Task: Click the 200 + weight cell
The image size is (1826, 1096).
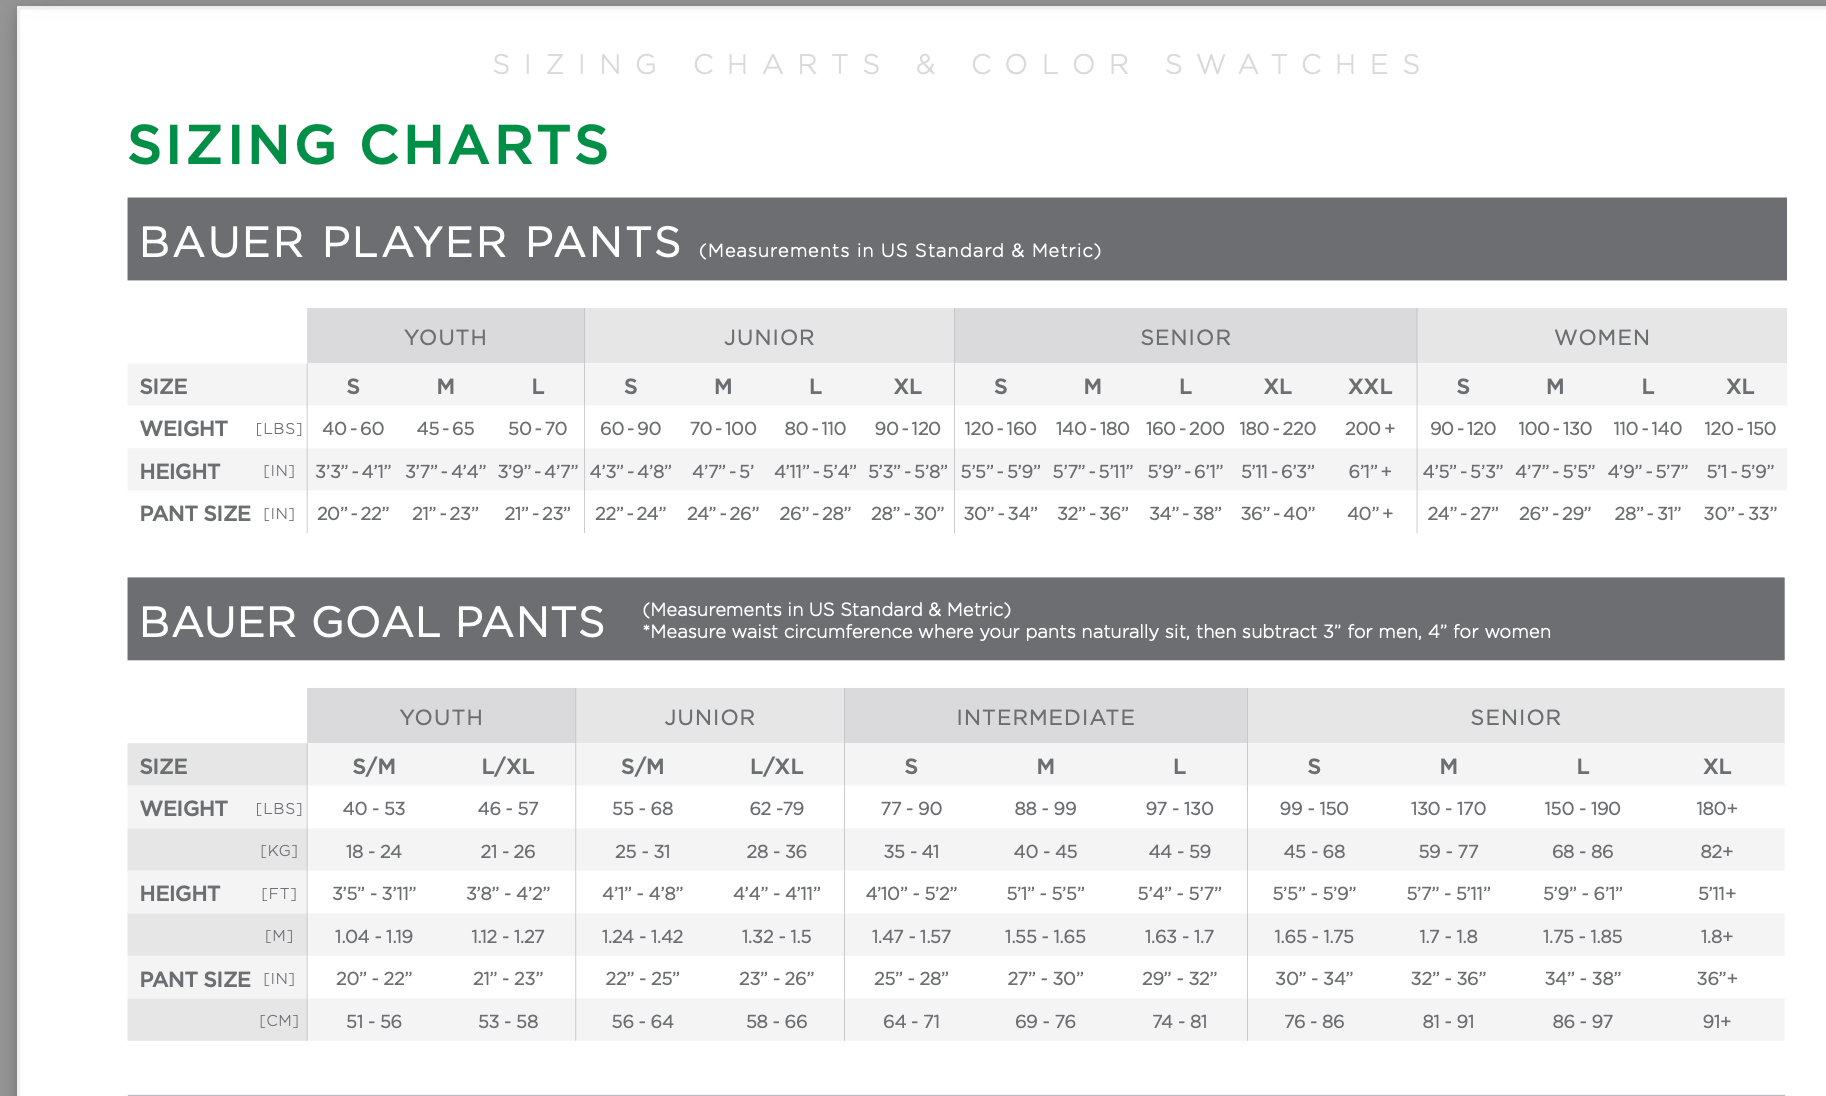Action: pyautogui.click(x=1369, y=429)
